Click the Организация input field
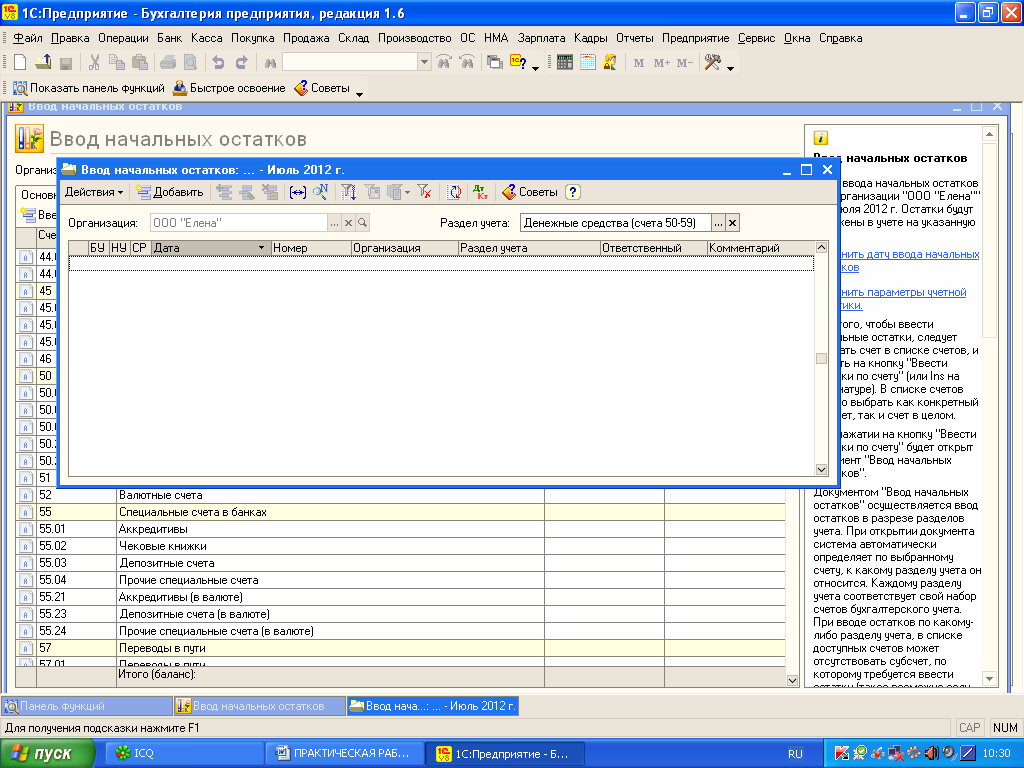This screenshot has height=768, width=1024. click(x=238, y=223)
